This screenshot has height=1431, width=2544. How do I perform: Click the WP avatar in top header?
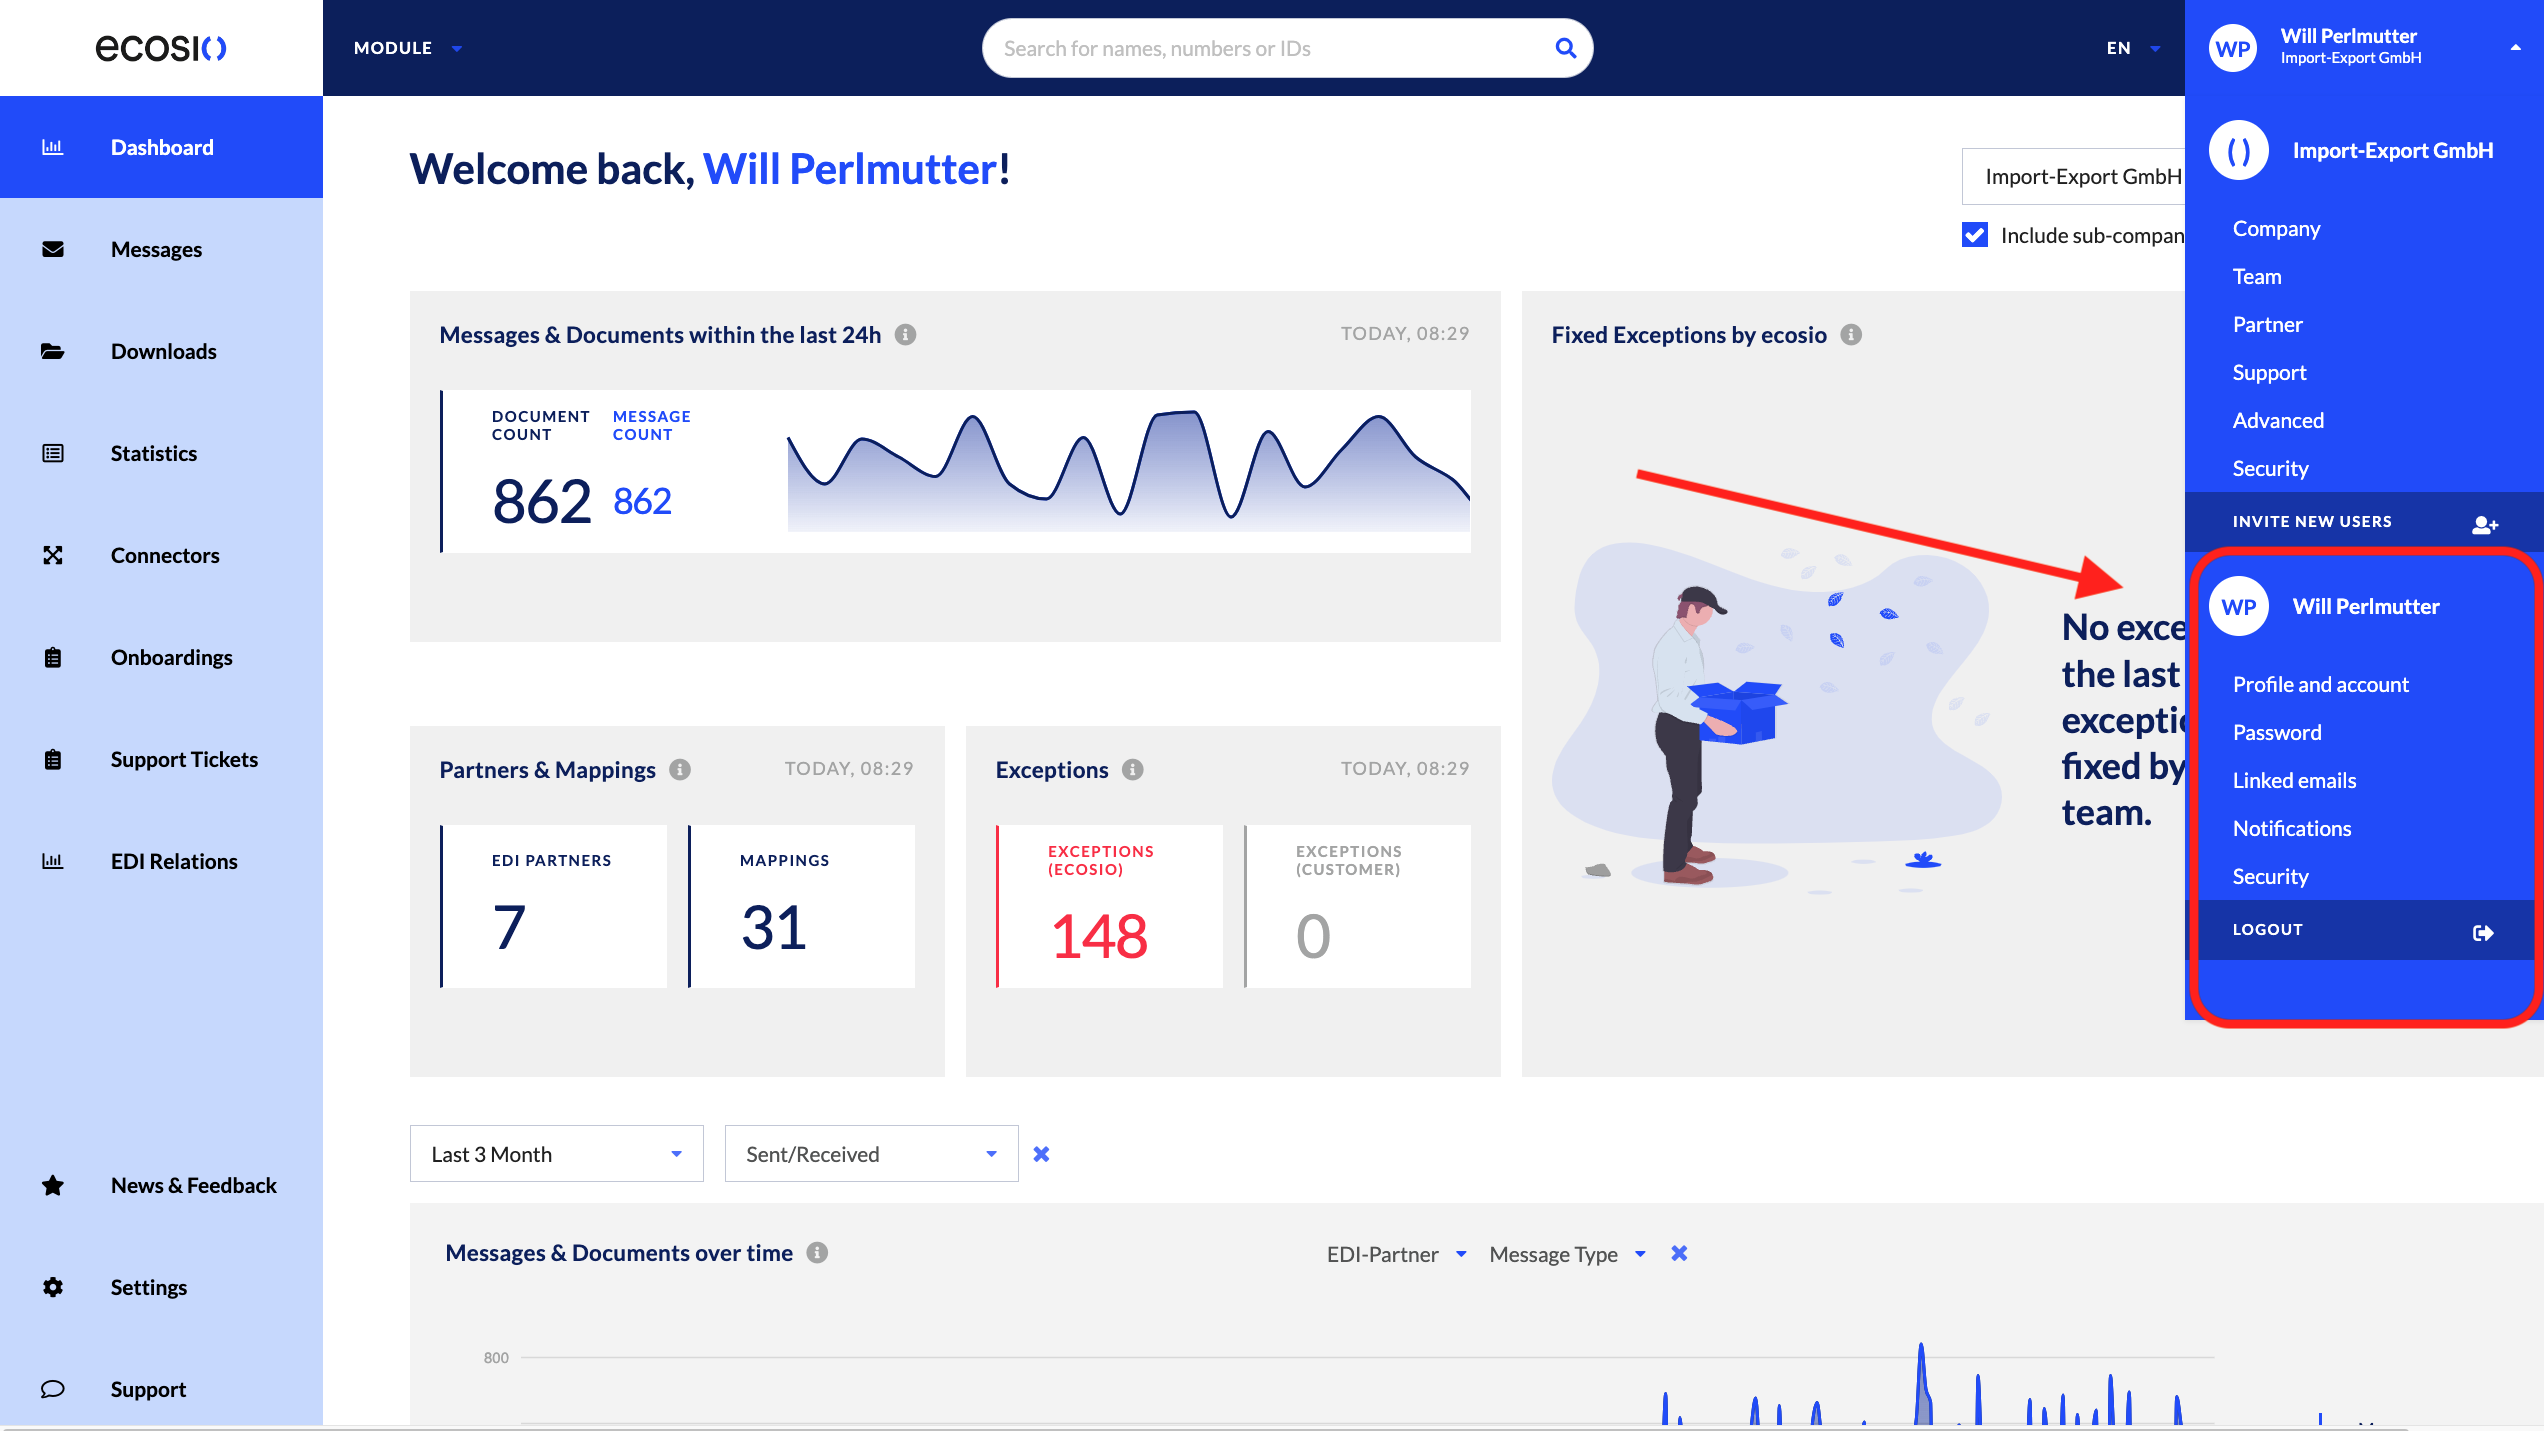tap(2233, 48)
